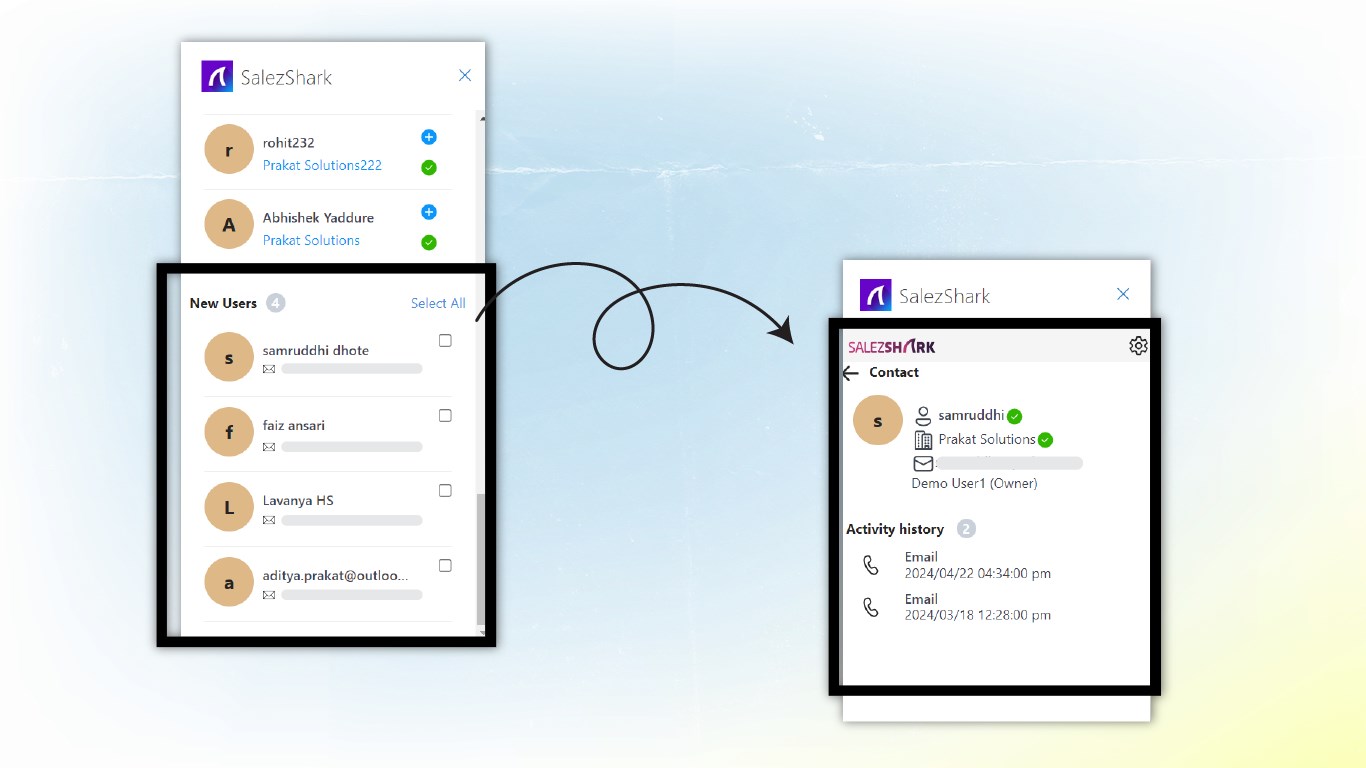Click green check next to Prakat Solutions in Contact
This screenshot has width=1366, height=768.
[x=1045, y=440]
